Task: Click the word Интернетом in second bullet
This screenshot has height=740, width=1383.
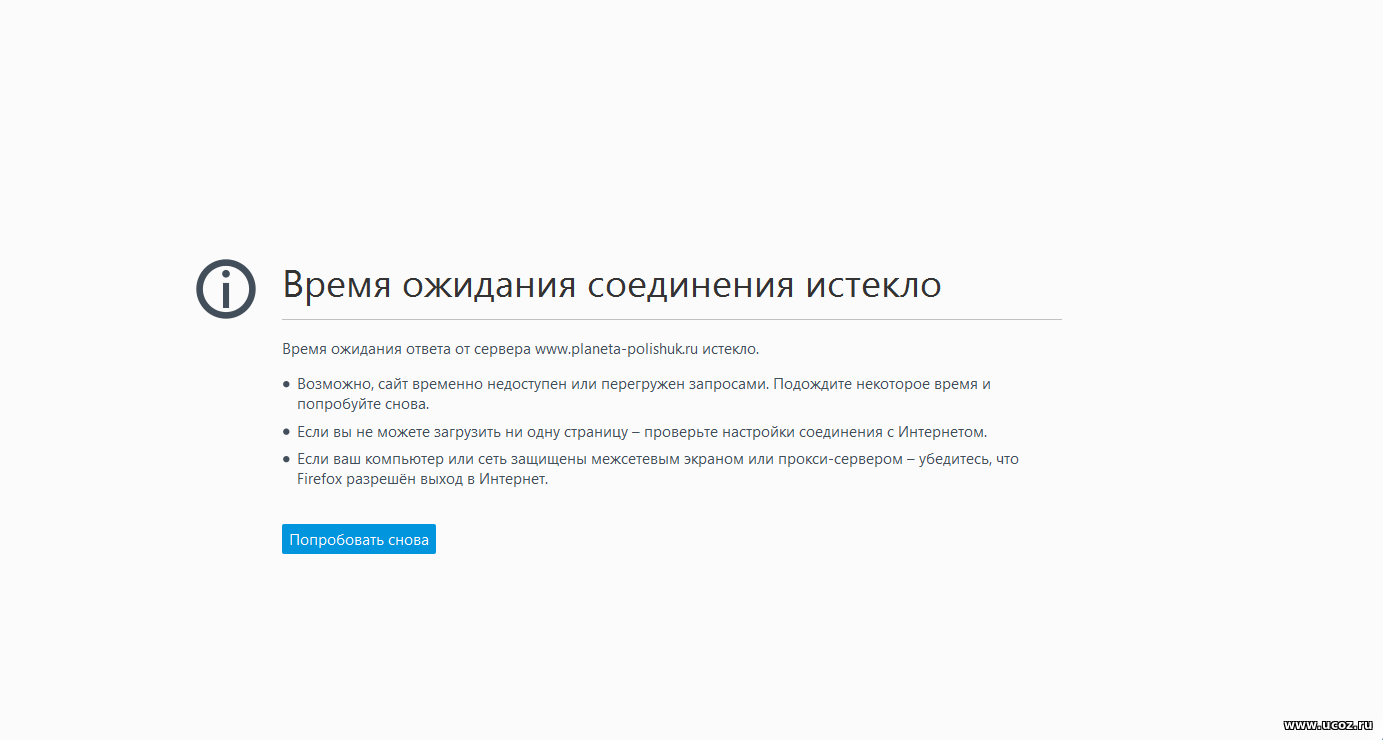Action: pyautogui.click(x=941, y=432)
